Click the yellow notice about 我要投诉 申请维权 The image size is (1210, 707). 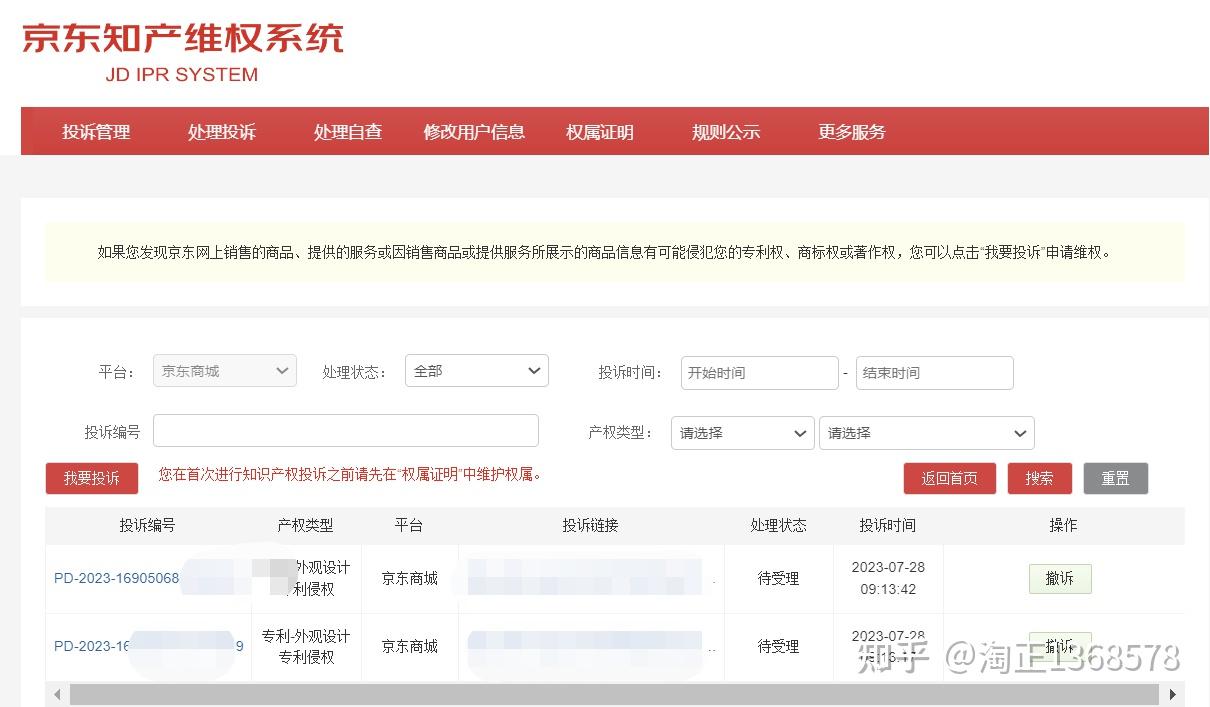click(x=614, y=252)
